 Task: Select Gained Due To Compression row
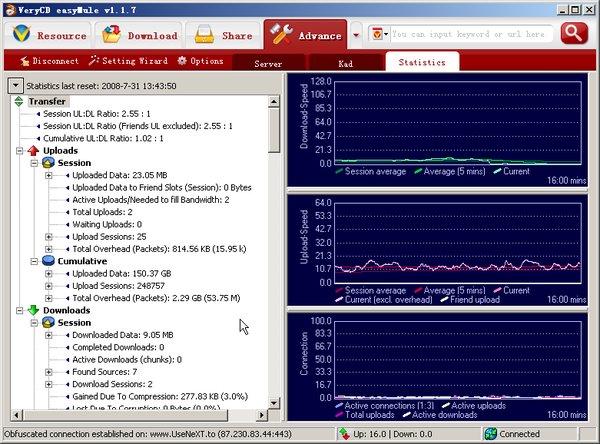click(160, 397)
